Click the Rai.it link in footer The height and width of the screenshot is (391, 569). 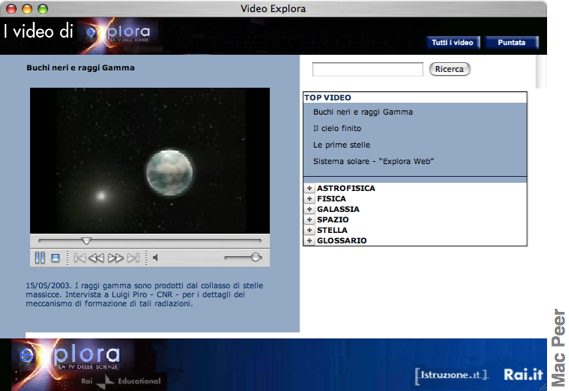coord(523,375)
